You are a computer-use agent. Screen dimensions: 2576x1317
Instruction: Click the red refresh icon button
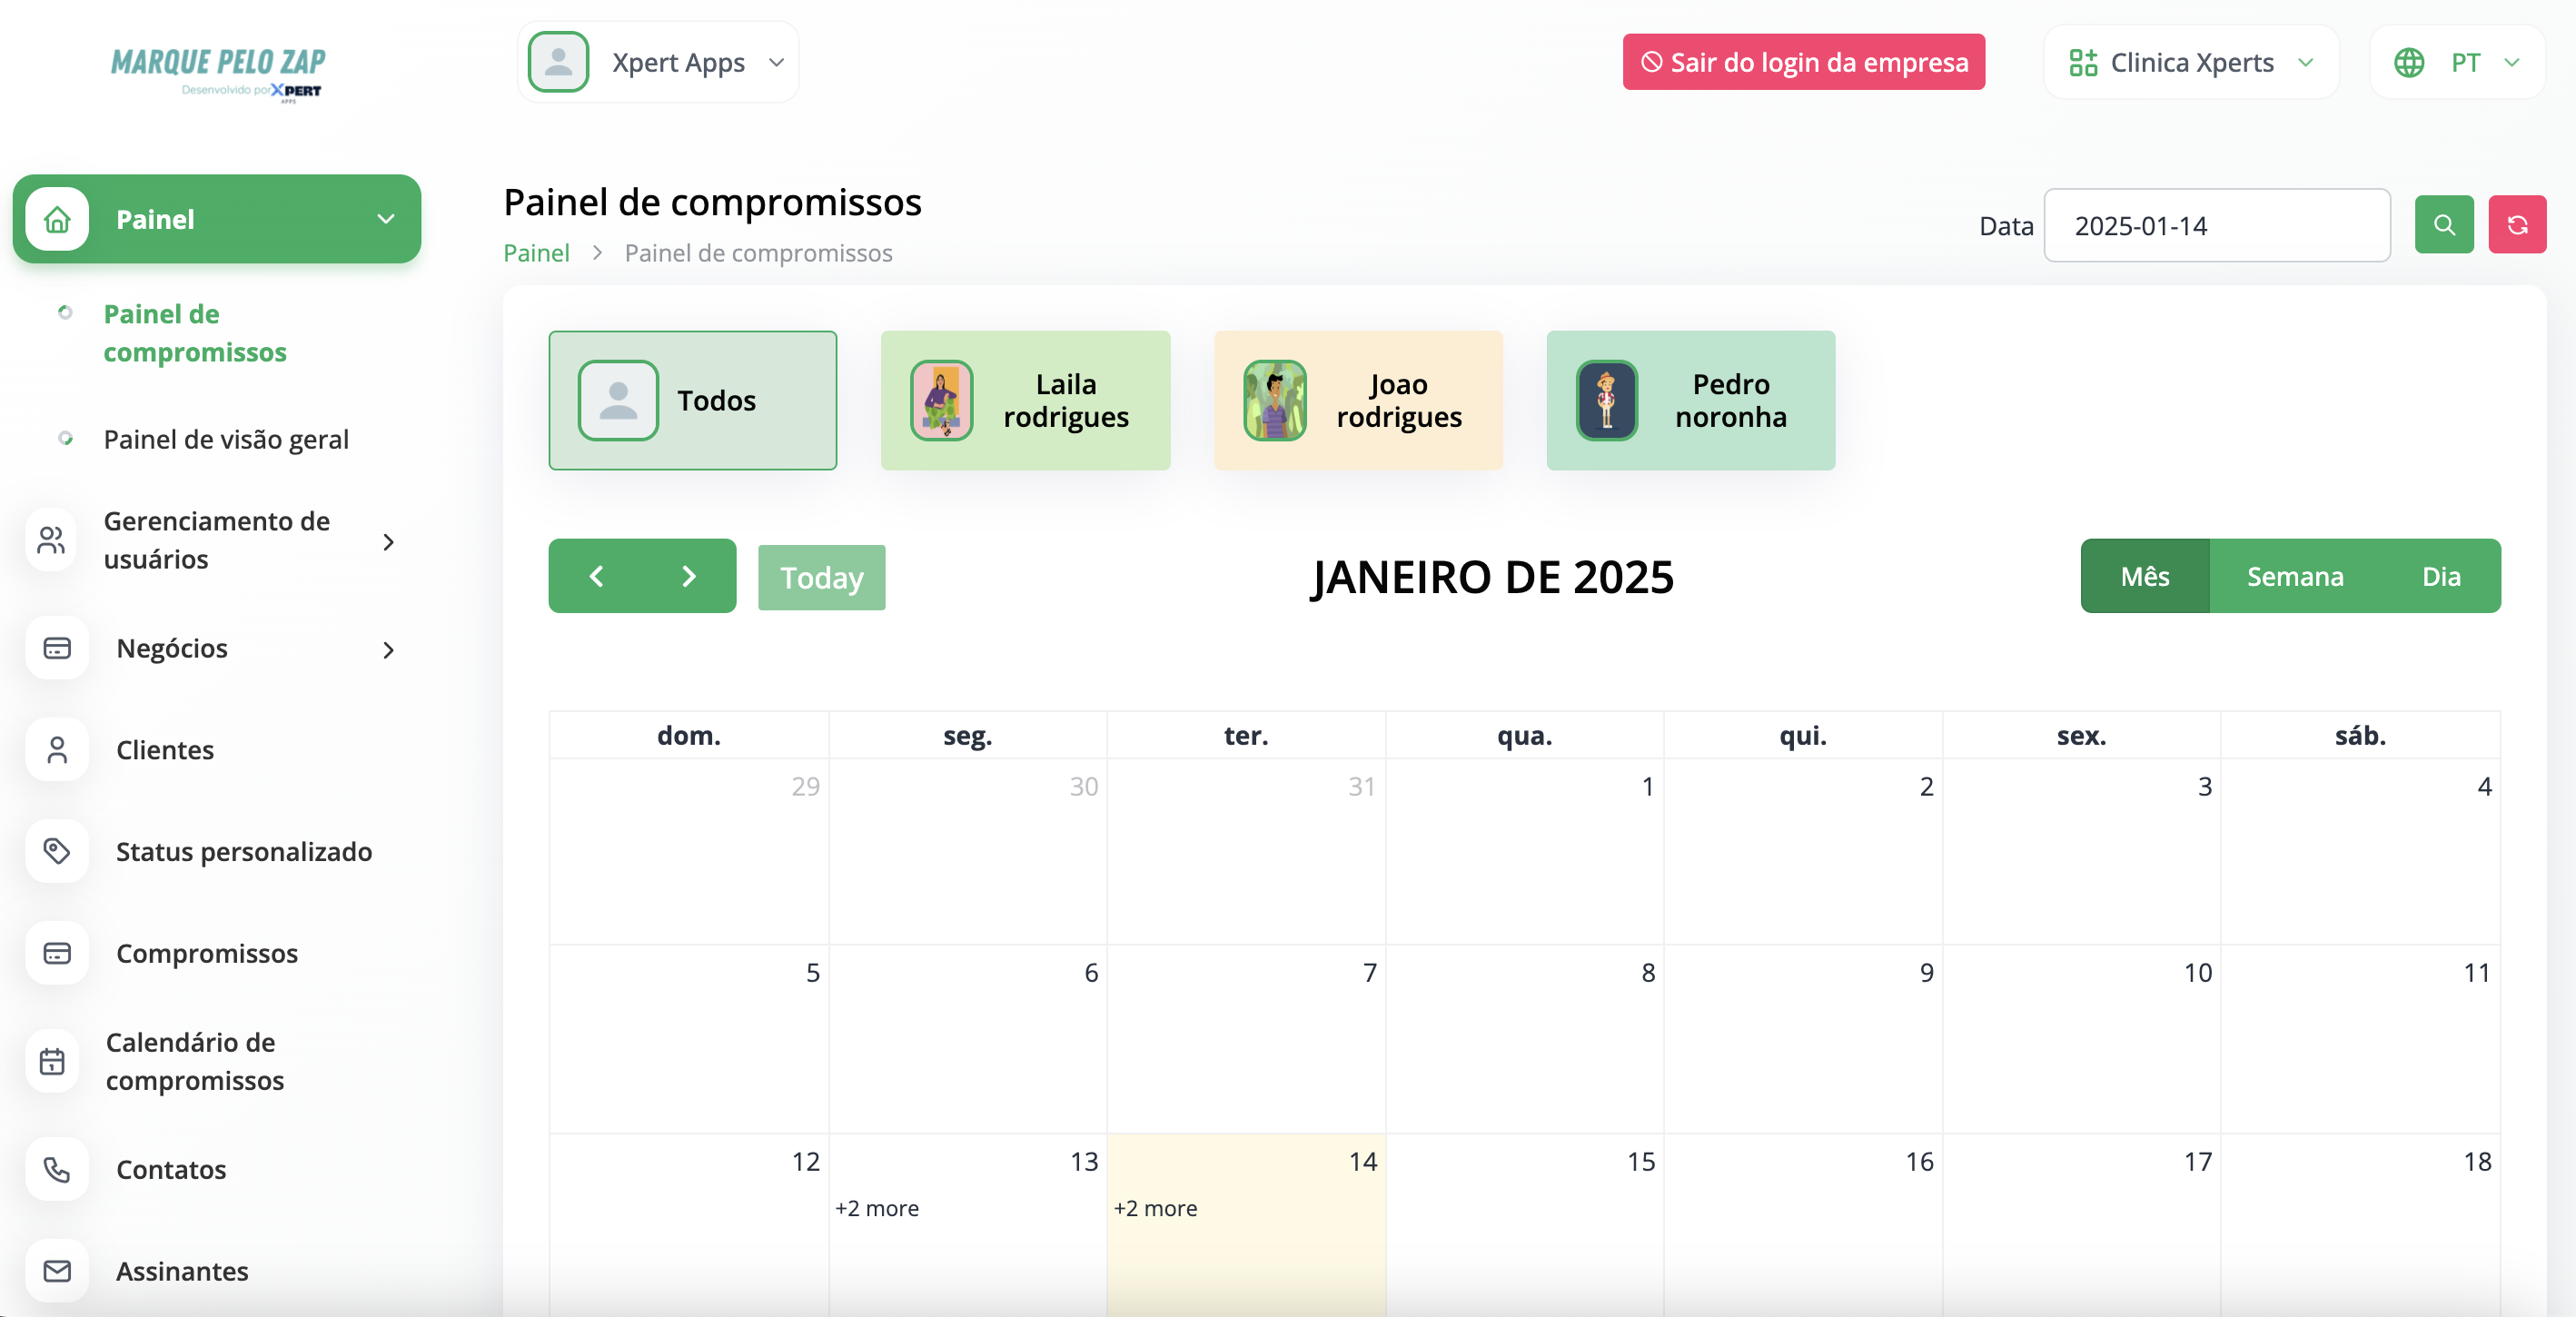pyautogui.click(x=2516, y=225)
